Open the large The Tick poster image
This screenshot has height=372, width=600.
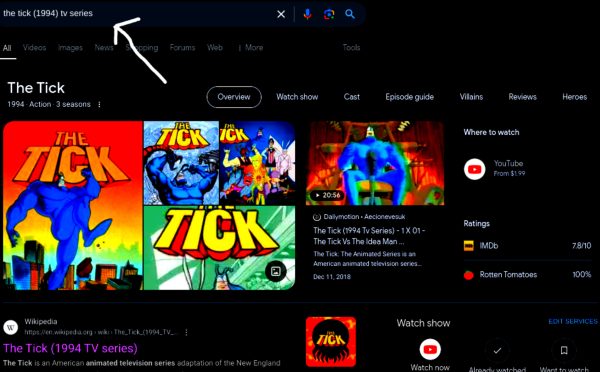[73, 205]
